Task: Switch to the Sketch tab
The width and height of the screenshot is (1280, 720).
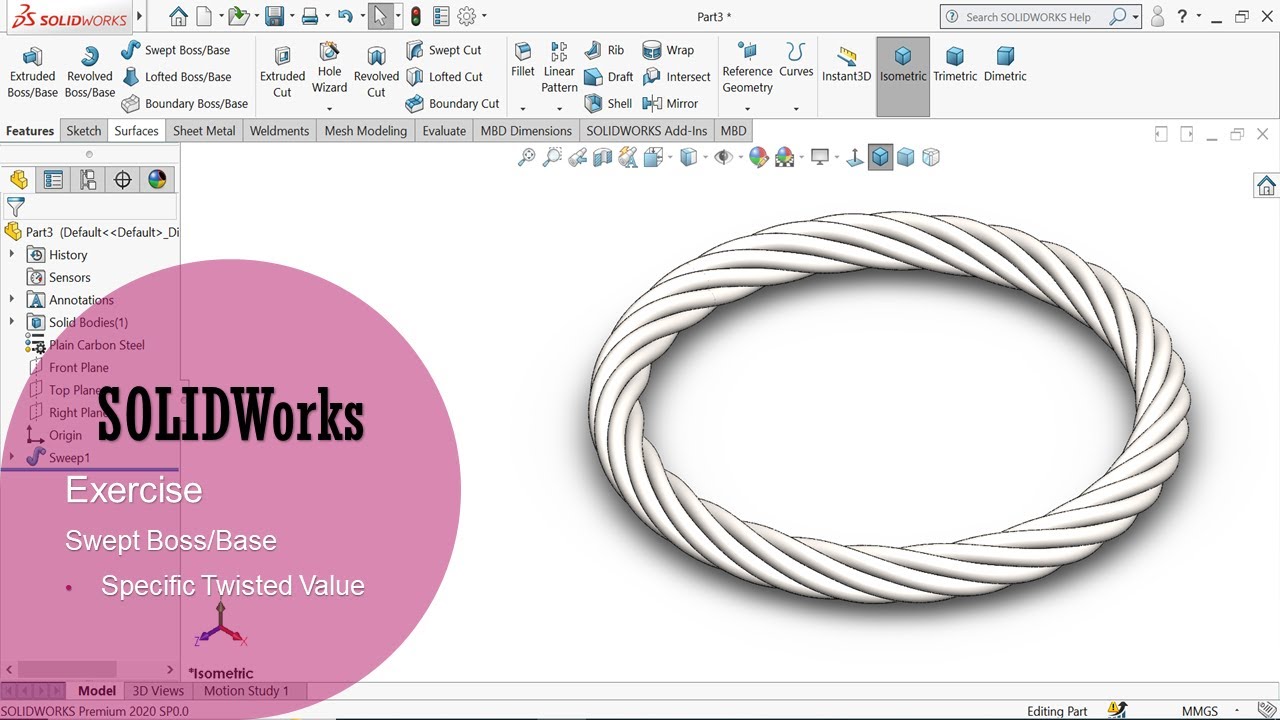Action: 84,131
